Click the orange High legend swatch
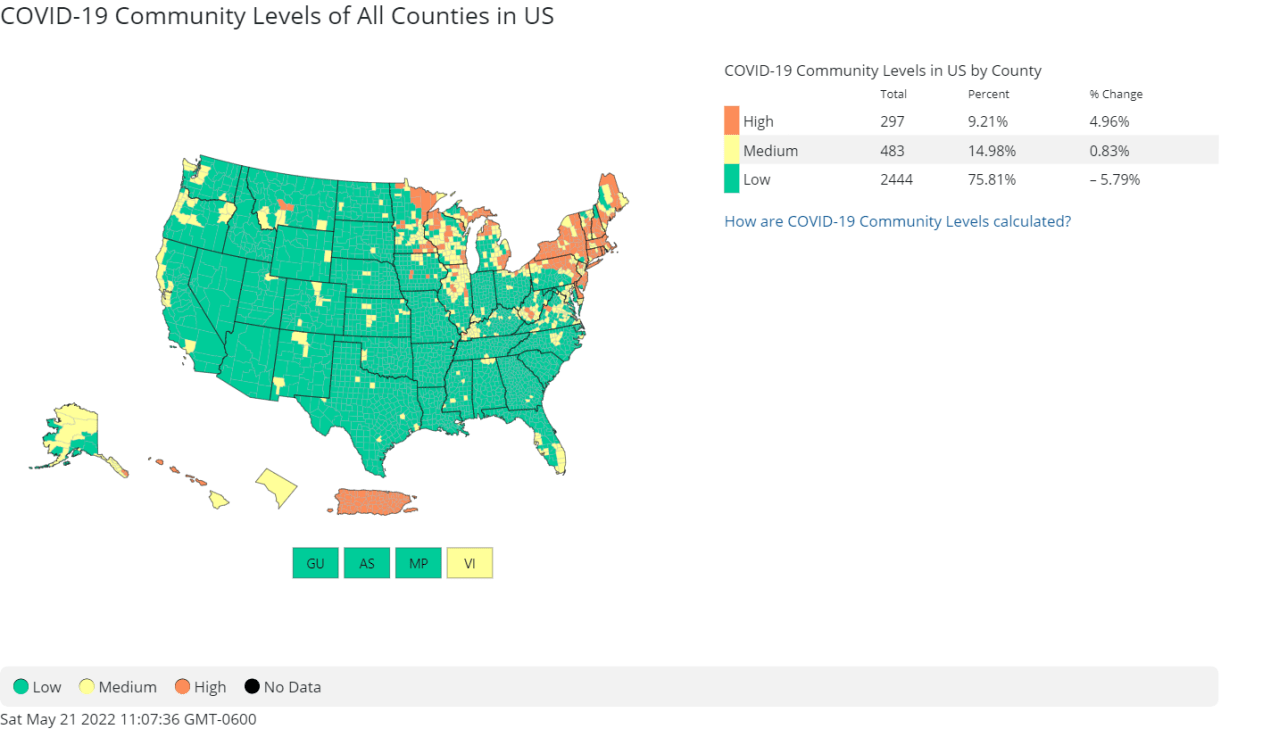 tap(181, 686)
